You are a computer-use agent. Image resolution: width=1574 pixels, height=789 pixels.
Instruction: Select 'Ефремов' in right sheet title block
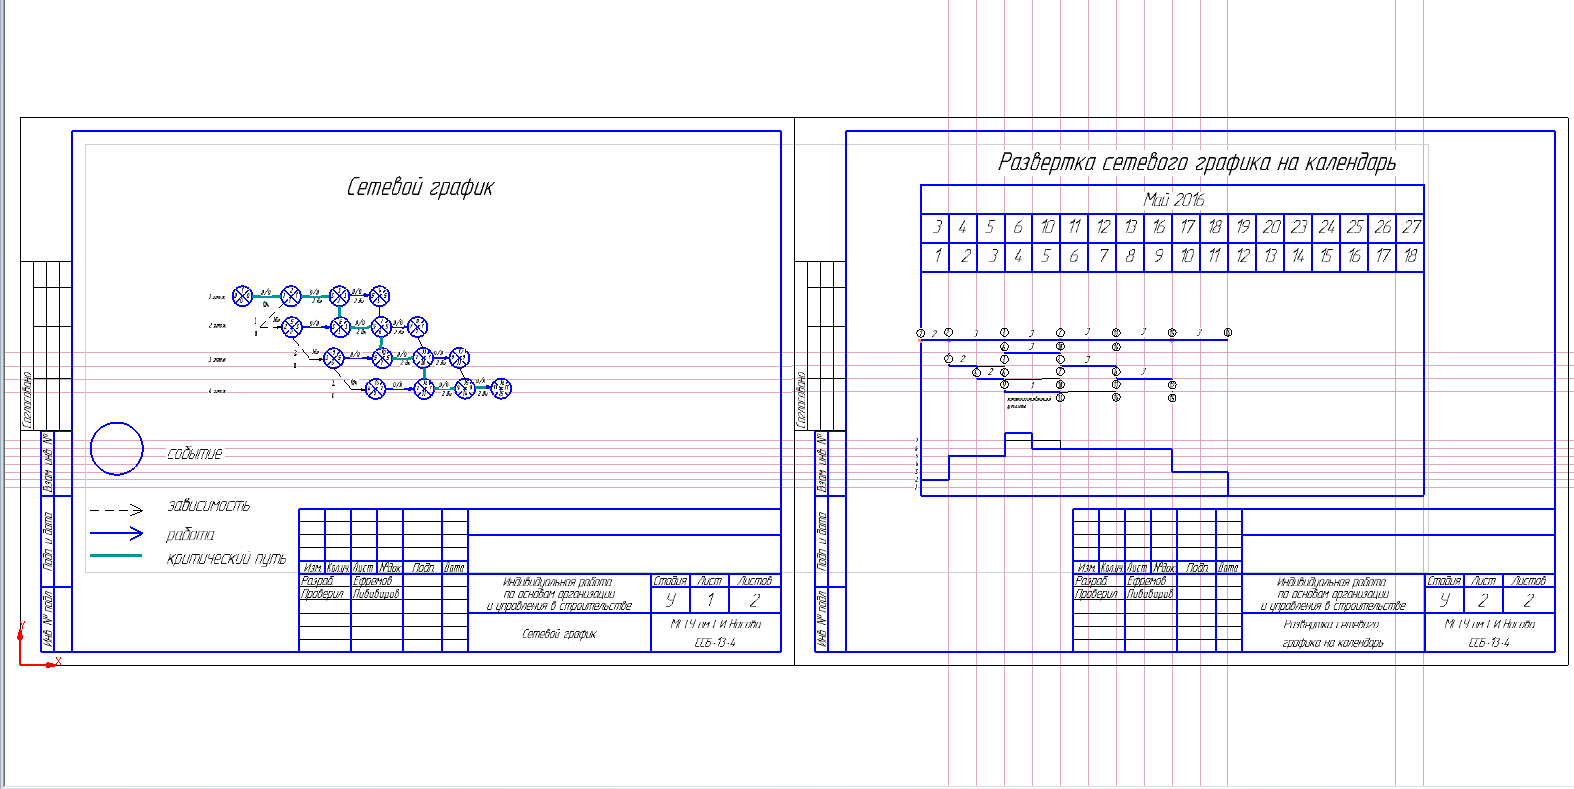coord(1146,581)
